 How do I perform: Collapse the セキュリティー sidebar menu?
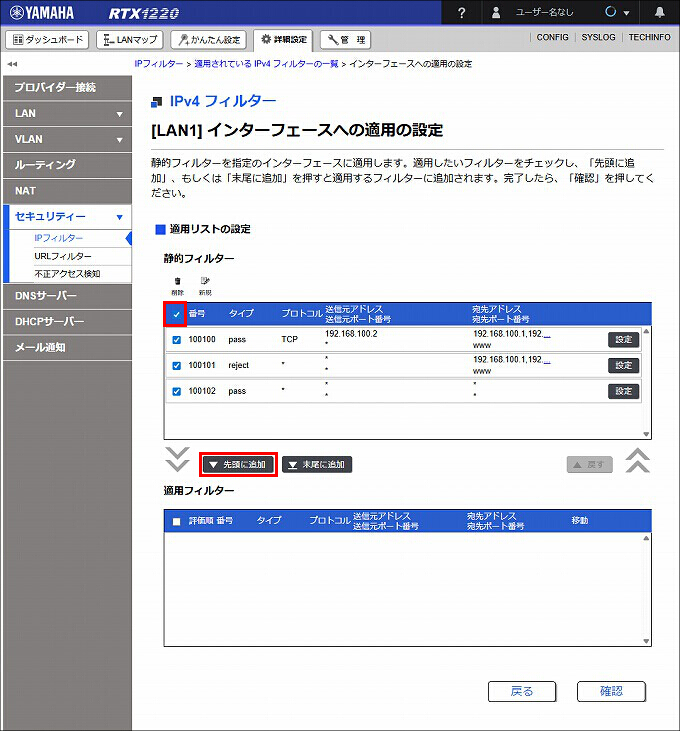click(67, 217)
